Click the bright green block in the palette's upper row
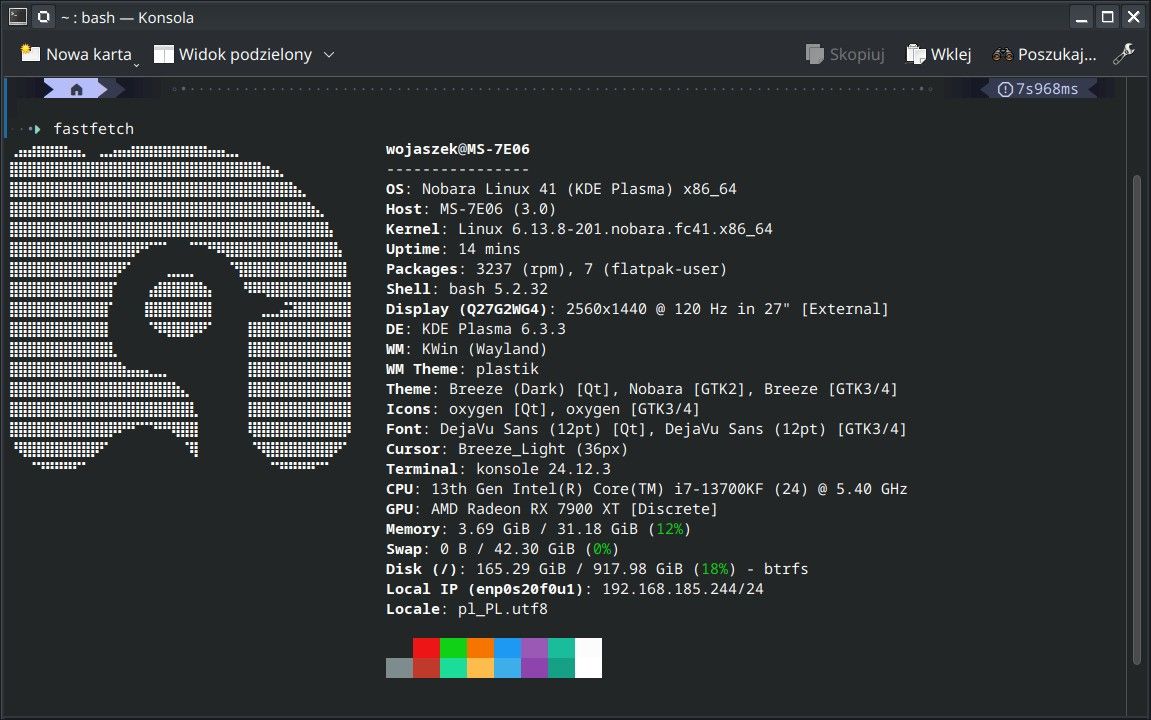This screenshot has height=720, width=1151. click(454, 648)
